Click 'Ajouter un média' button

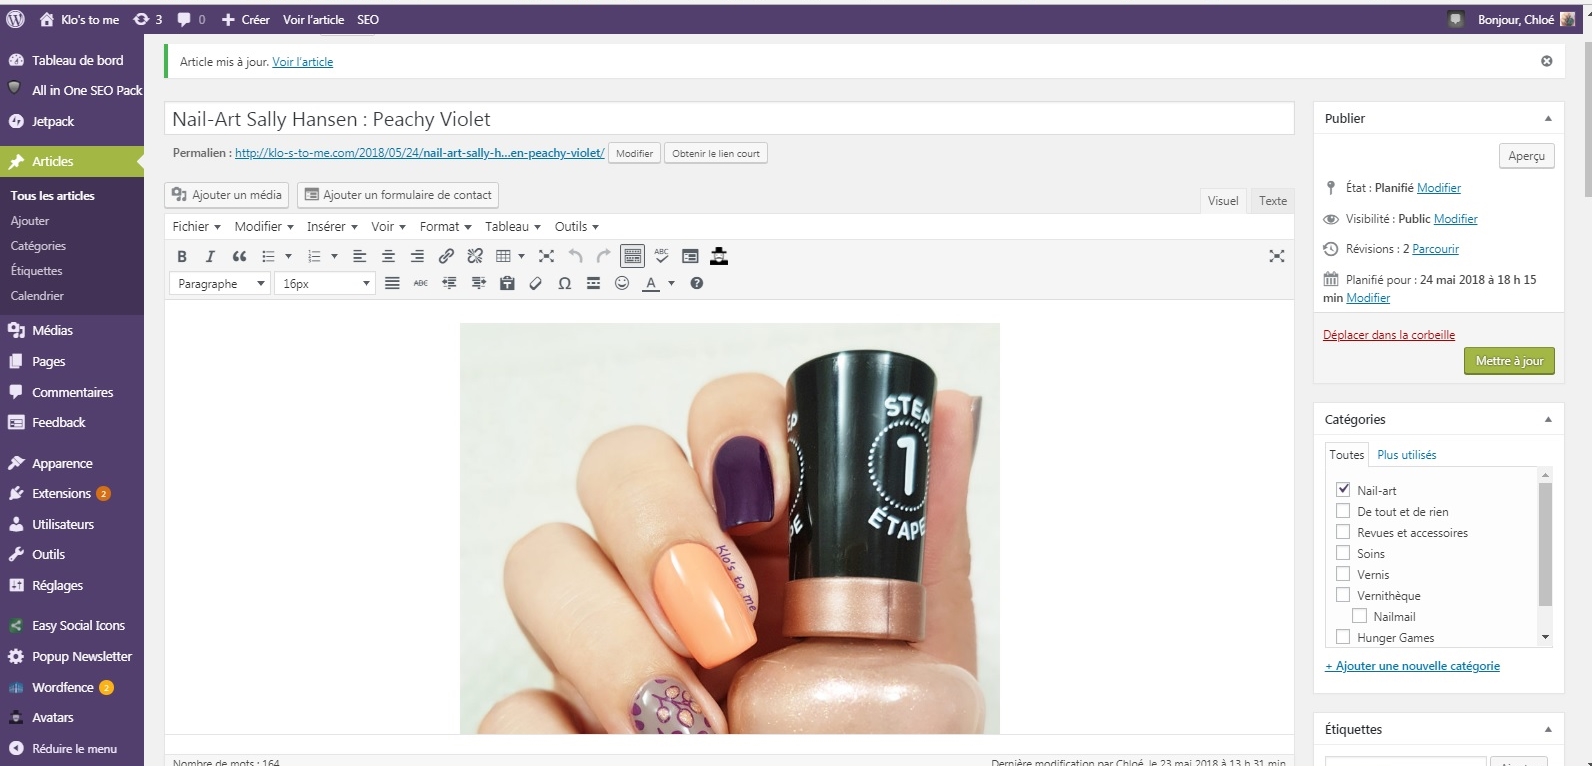[227, 195]
